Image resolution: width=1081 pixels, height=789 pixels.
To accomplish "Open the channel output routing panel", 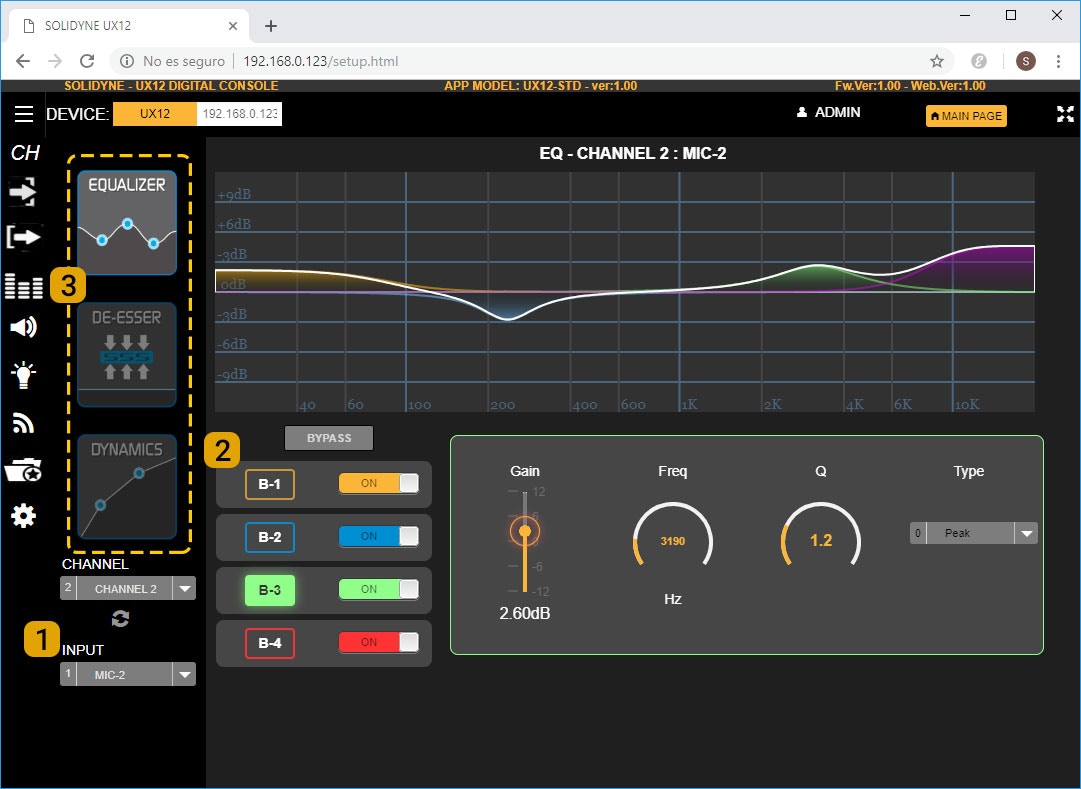I will [x=22, y=237].
